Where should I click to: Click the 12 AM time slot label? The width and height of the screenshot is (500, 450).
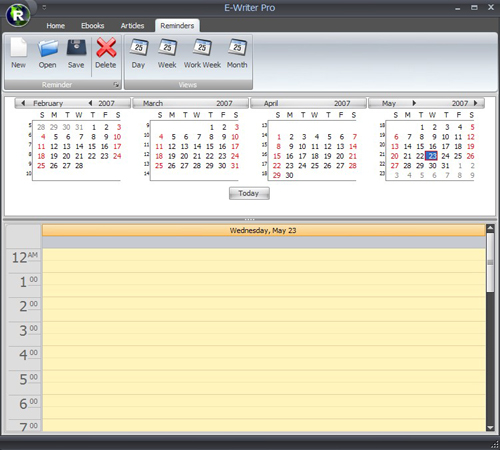click(x=25, y=257)
